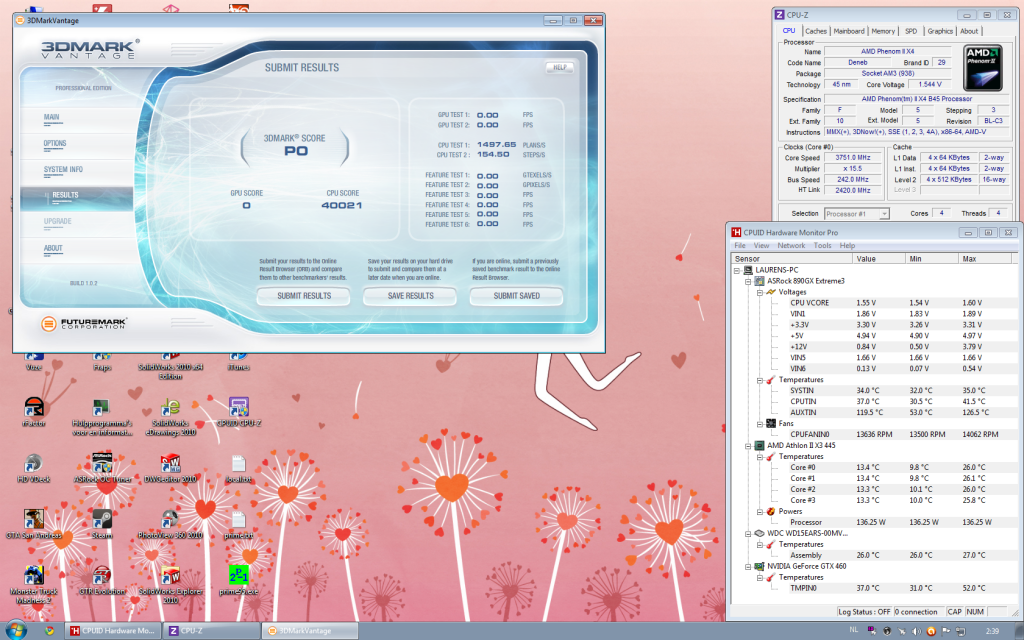This screenshot has height=640, width=1024.
Task: Launch Google Chrome from the taskbar
Action: 50,631
